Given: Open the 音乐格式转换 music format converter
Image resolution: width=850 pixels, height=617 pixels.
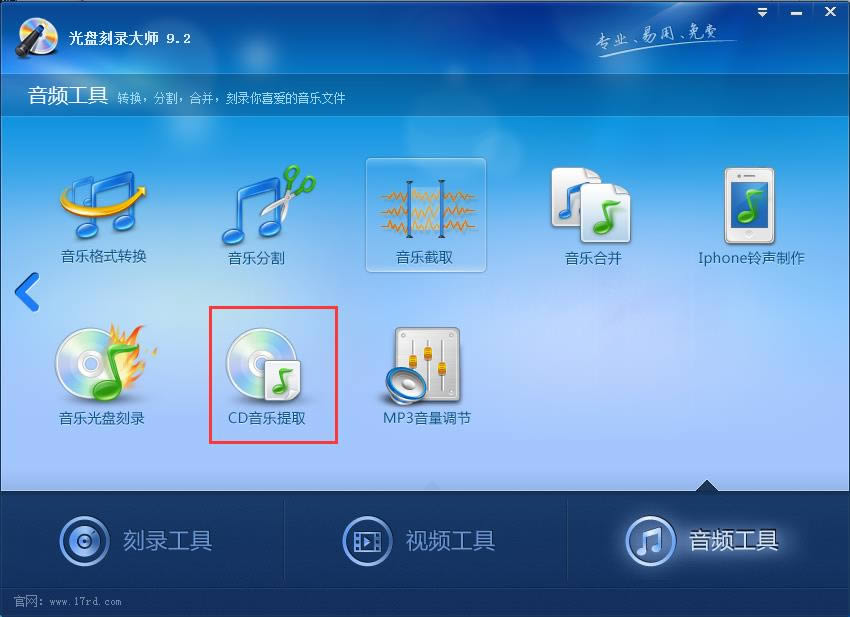Looking at the screenshot, I should point(103,216).
